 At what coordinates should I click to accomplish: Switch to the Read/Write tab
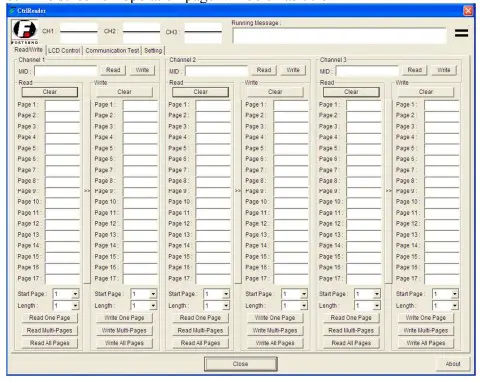click(x=28, y=50)
